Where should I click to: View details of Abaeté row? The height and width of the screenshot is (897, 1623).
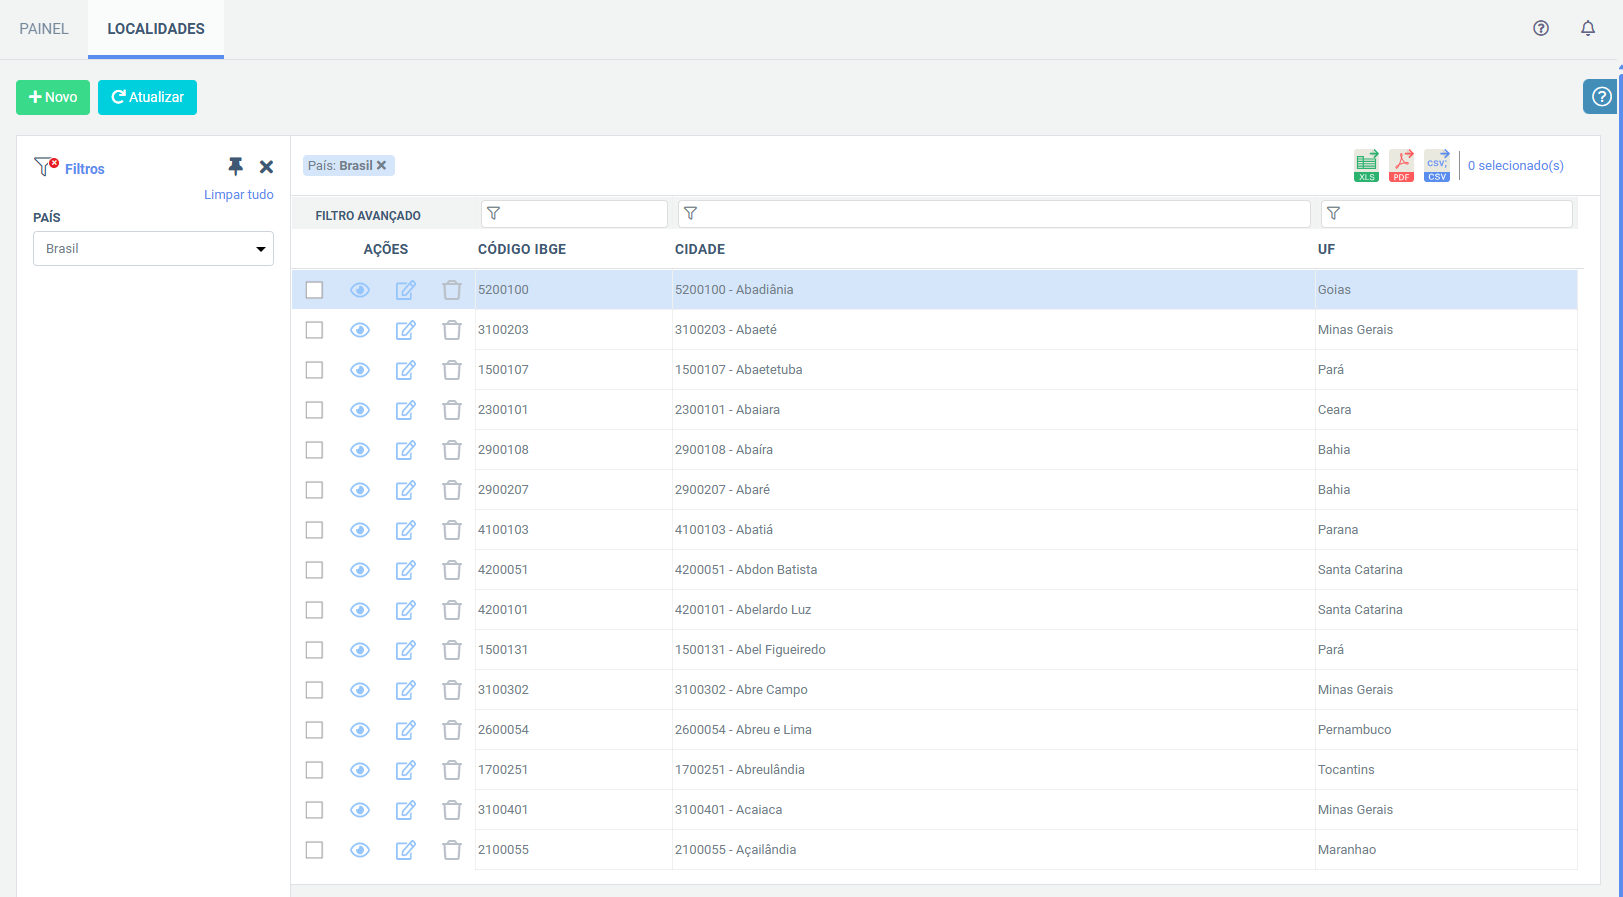tap(360, 330)
